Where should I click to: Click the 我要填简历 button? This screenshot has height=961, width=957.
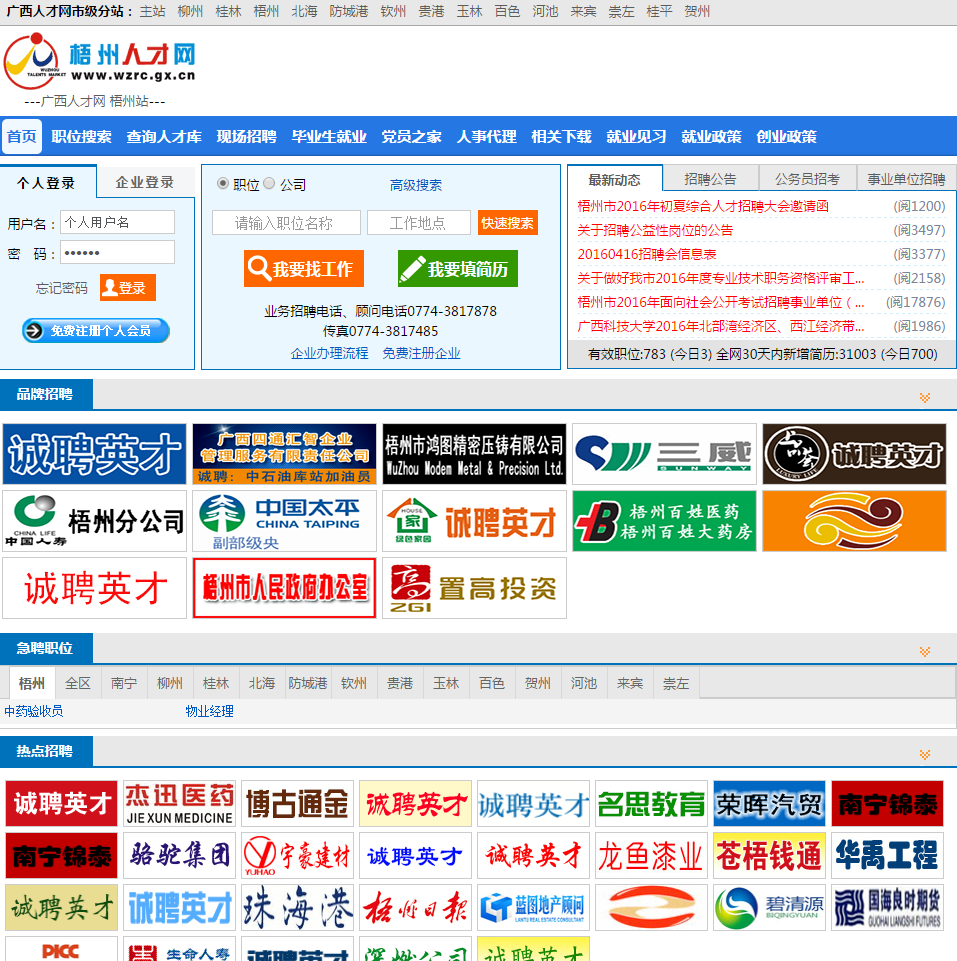pos(457,268)
